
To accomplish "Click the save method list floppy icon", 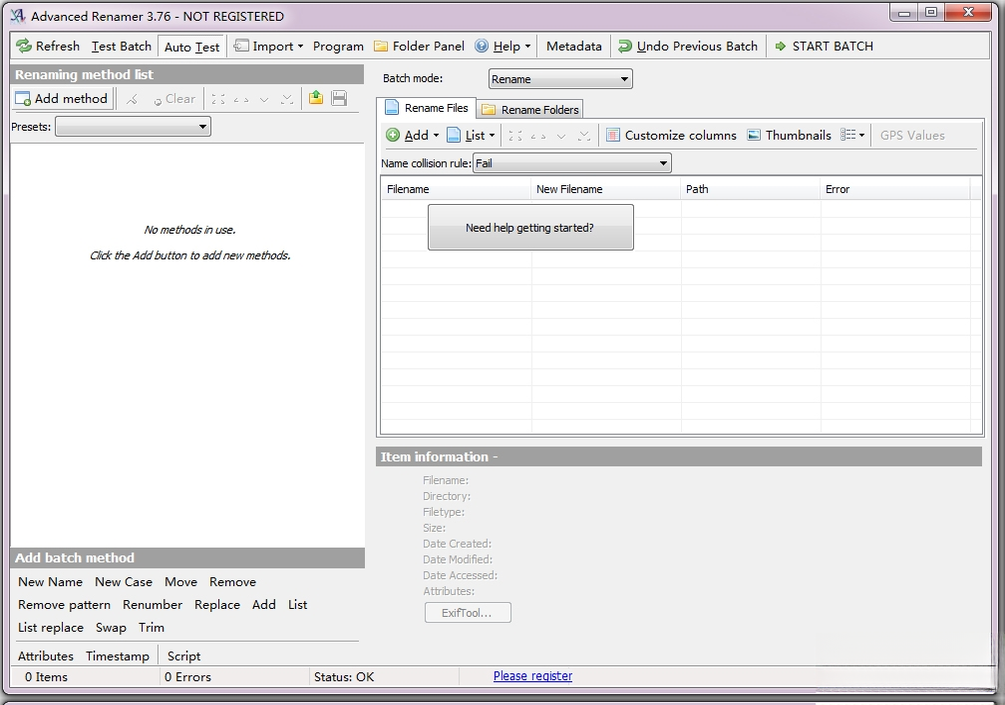I will 339,98.
